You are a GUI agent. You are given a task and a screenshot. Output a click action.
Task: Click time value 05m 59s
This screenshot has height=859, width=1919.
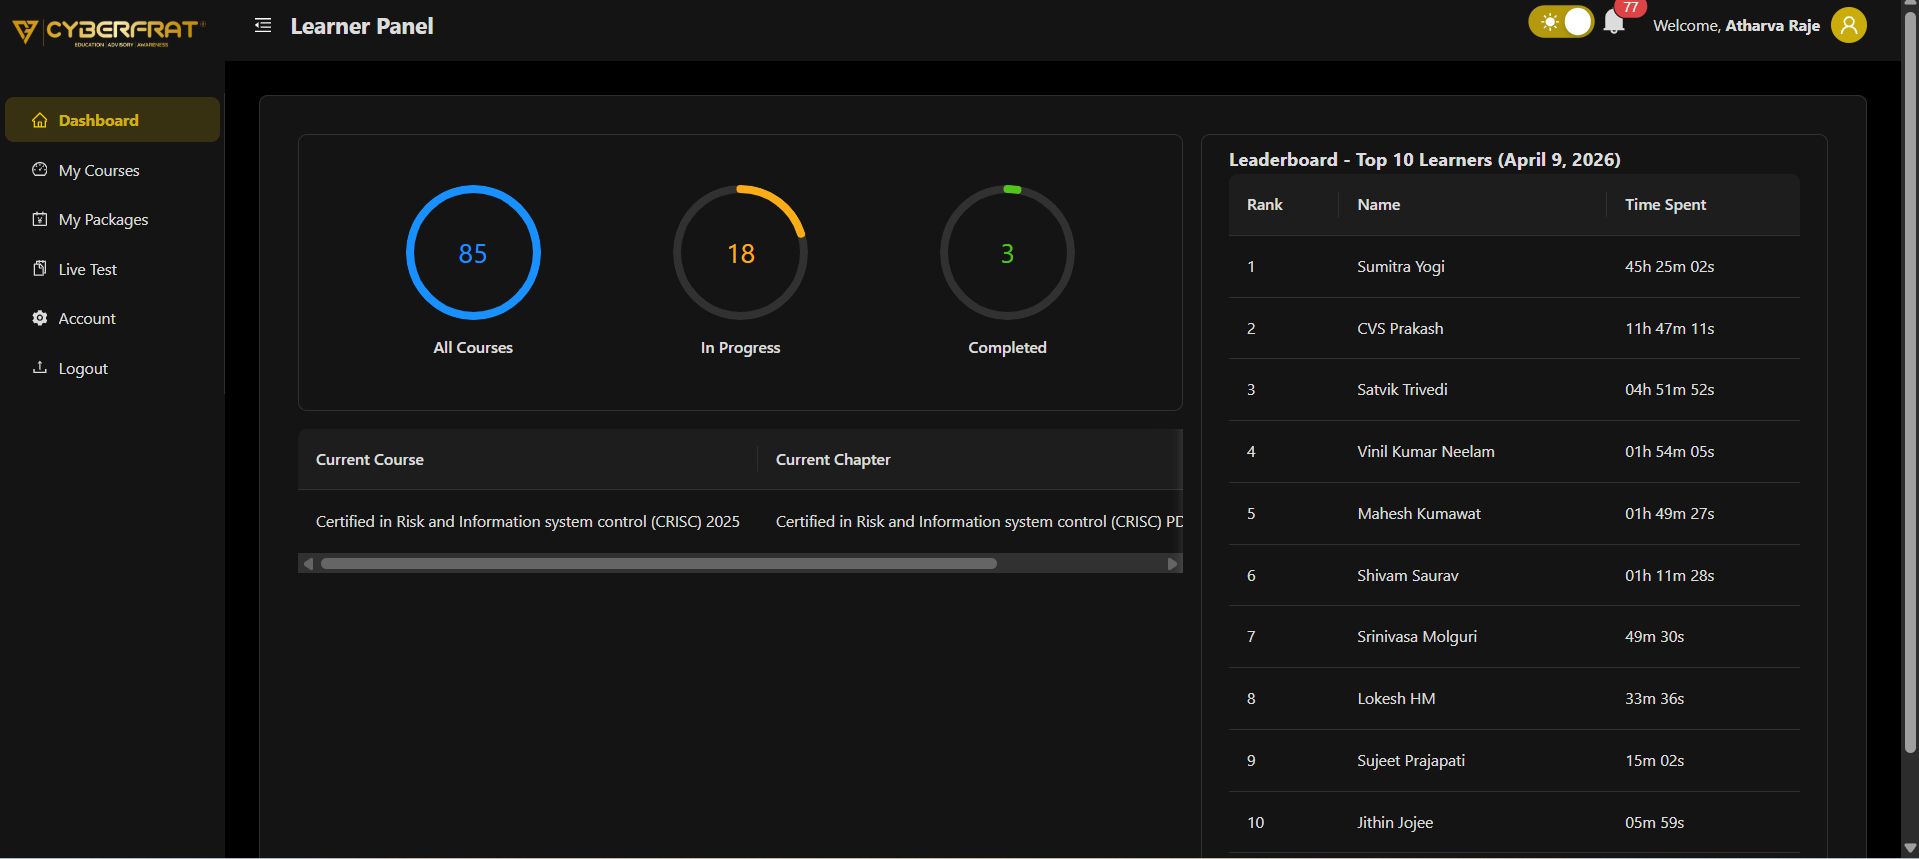[x=1654, y=822]
